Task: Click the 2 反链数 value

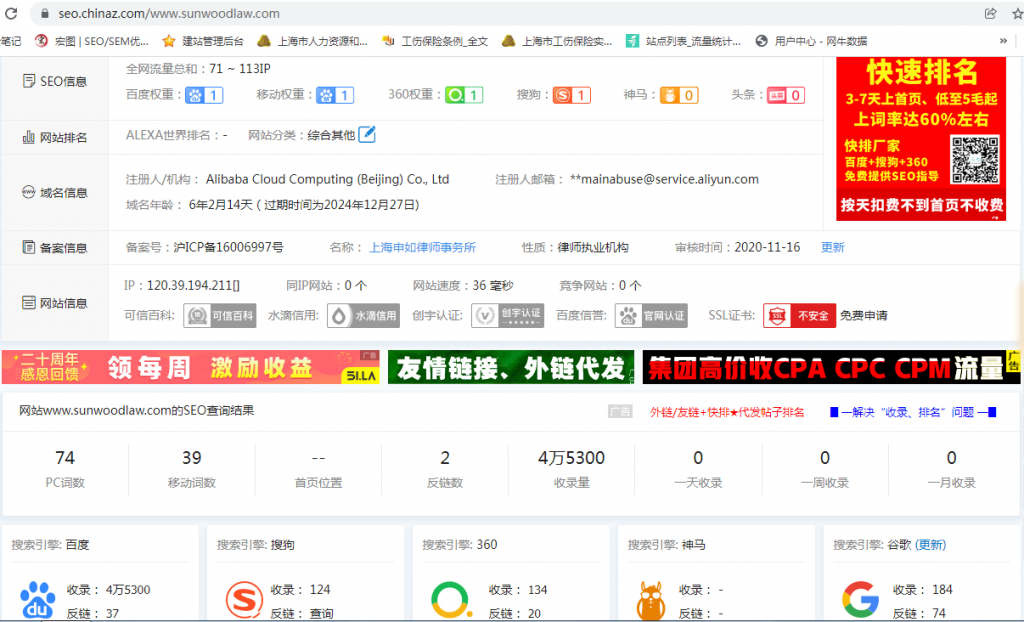Action: [x=445, y=458]
